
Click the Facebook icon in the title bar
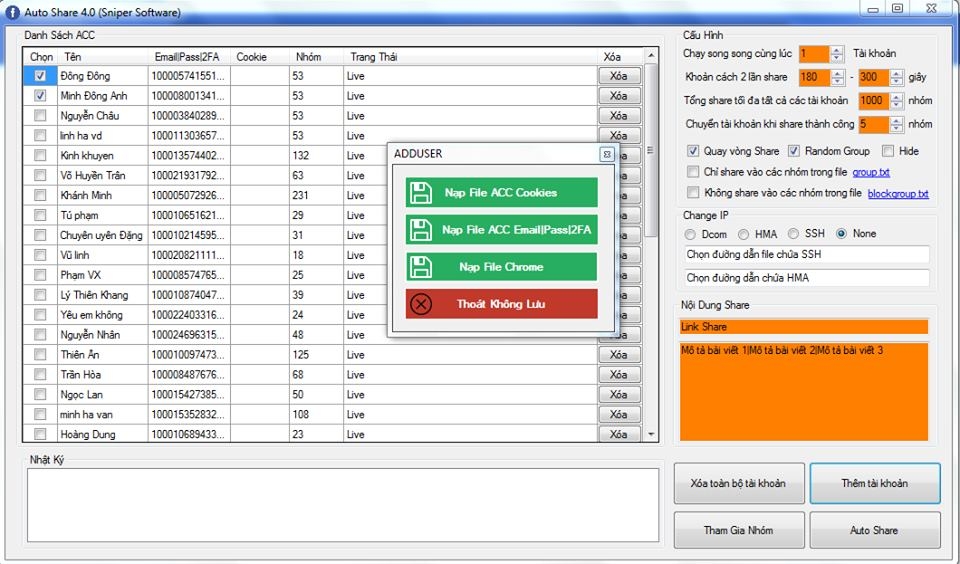click(12, 12)
